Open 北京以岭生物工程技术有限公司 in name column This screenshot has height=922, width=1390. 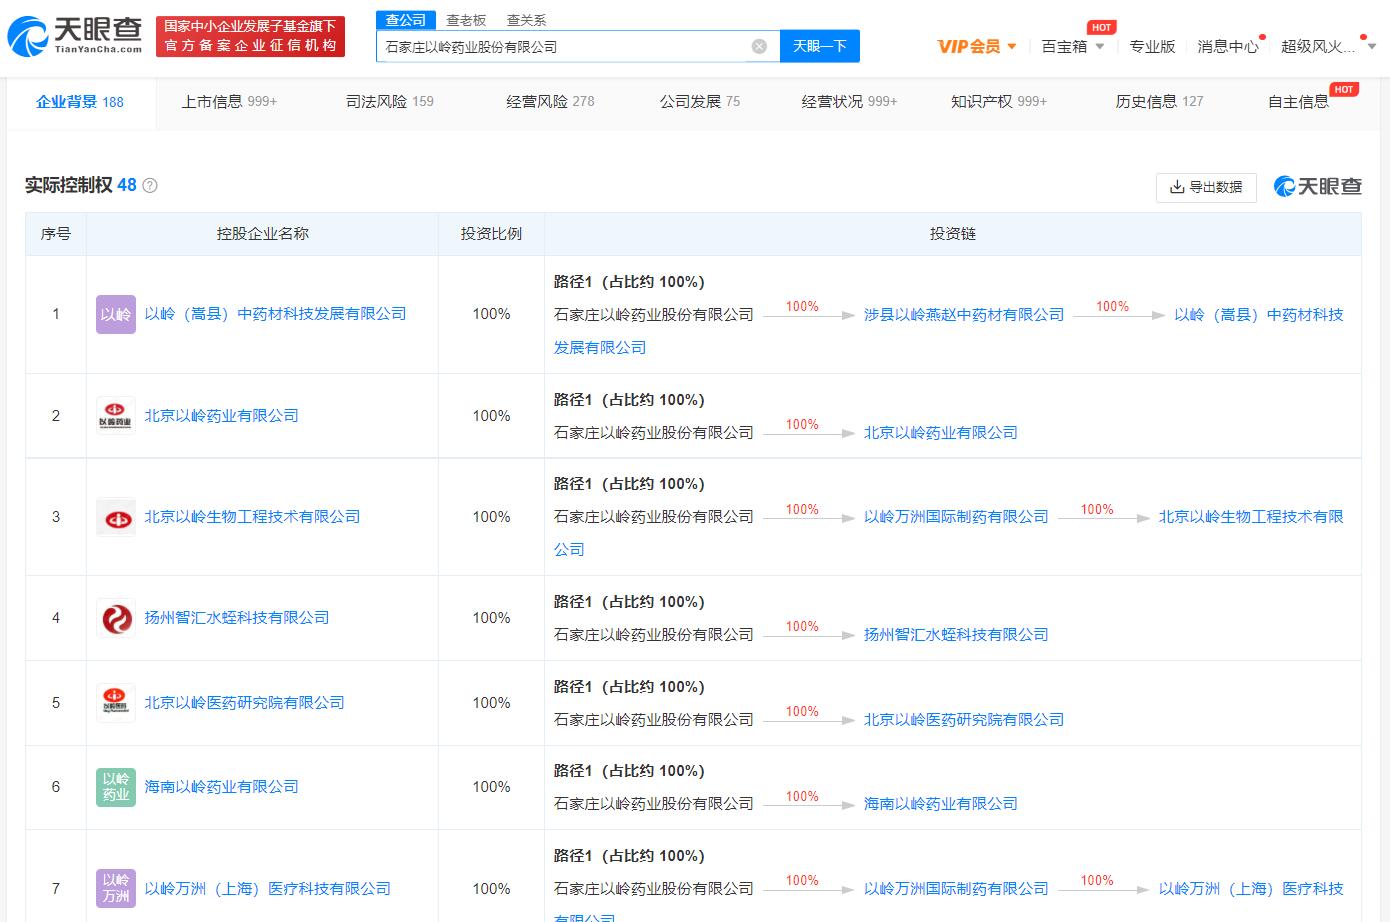pos(252,517)
